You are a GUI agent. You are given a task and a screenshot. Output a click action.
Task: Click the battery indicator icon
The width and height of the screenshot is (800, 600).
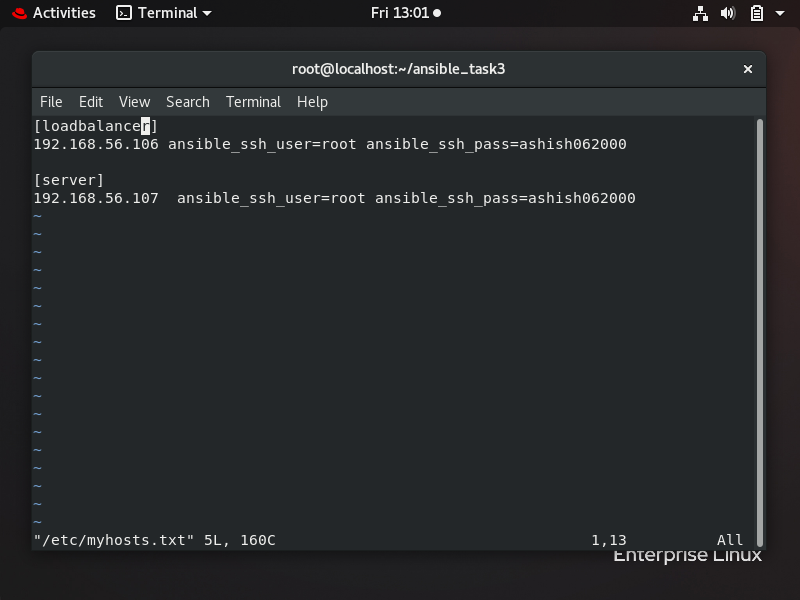755,13
